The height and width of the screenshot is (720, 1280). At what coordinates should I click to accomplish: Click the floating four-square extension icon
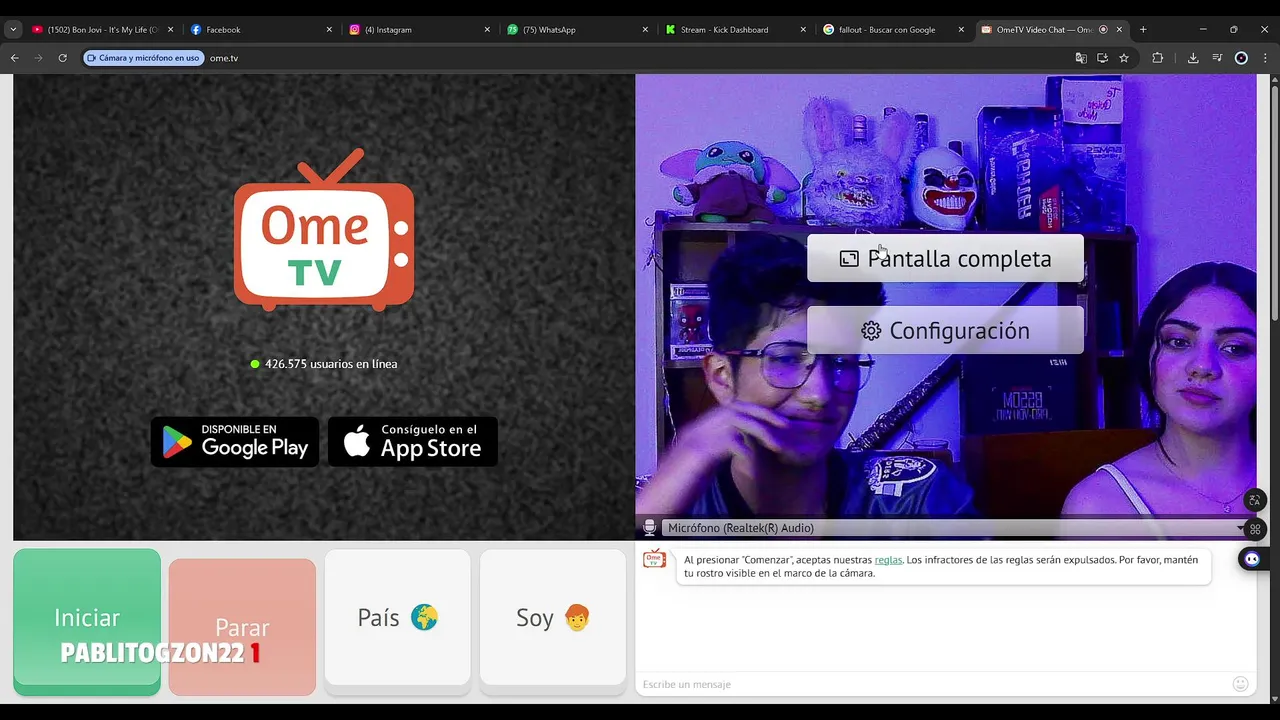coord(1255,529)
